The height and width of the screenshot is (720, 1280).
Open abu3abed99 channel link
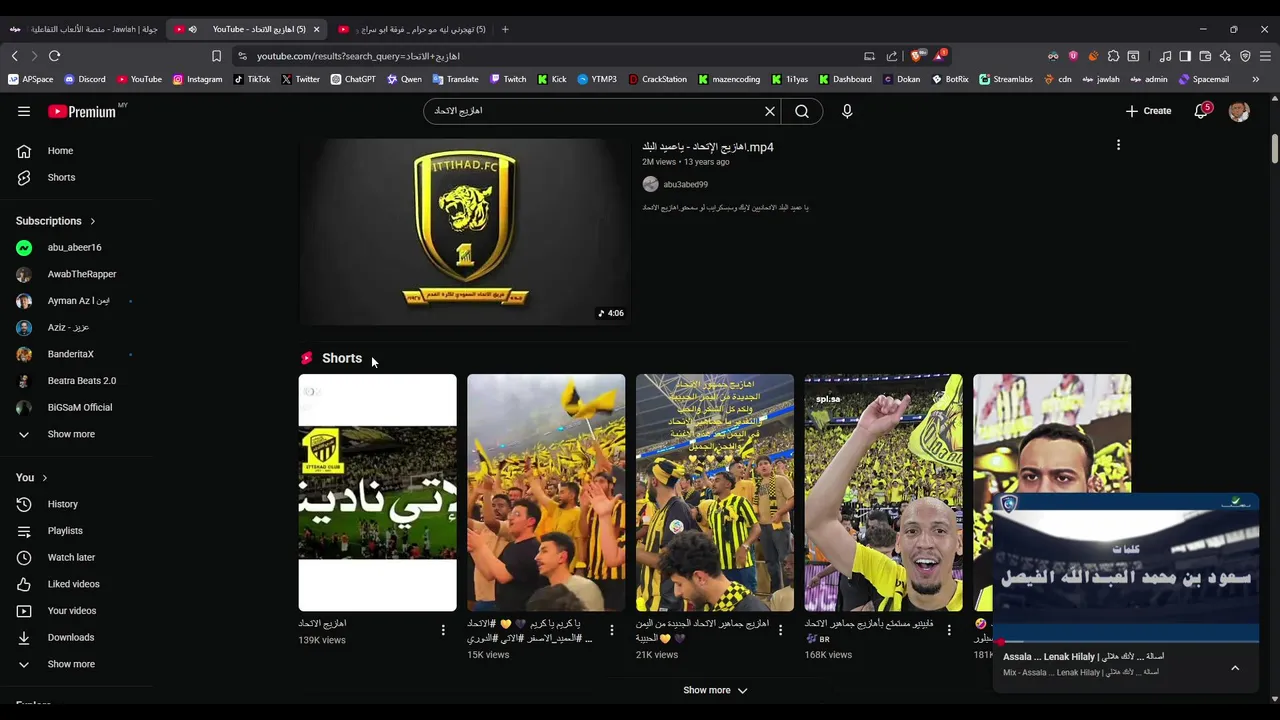(685, 184)
